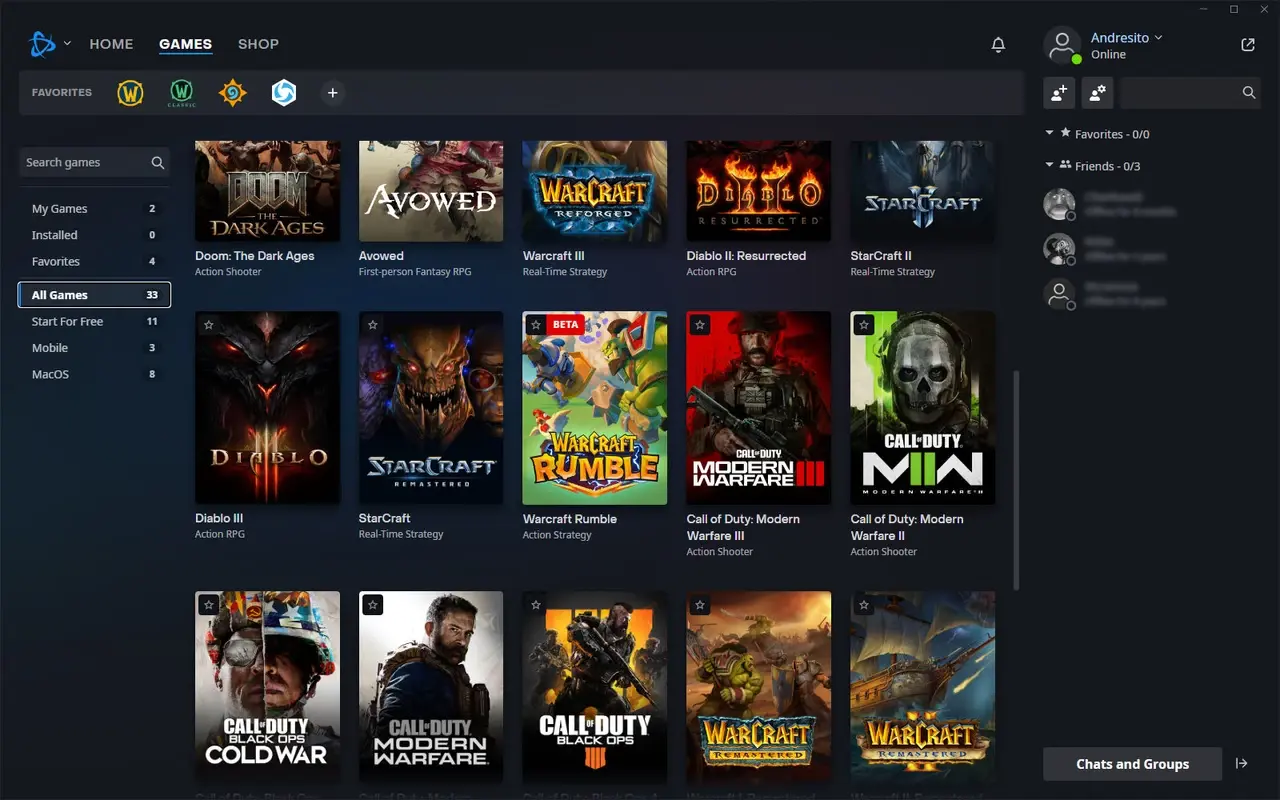Viewport: 1280px width, 800px height.
Task: Open Chats and Groups
Action: pyautogui.click(x=1132, y=763)
